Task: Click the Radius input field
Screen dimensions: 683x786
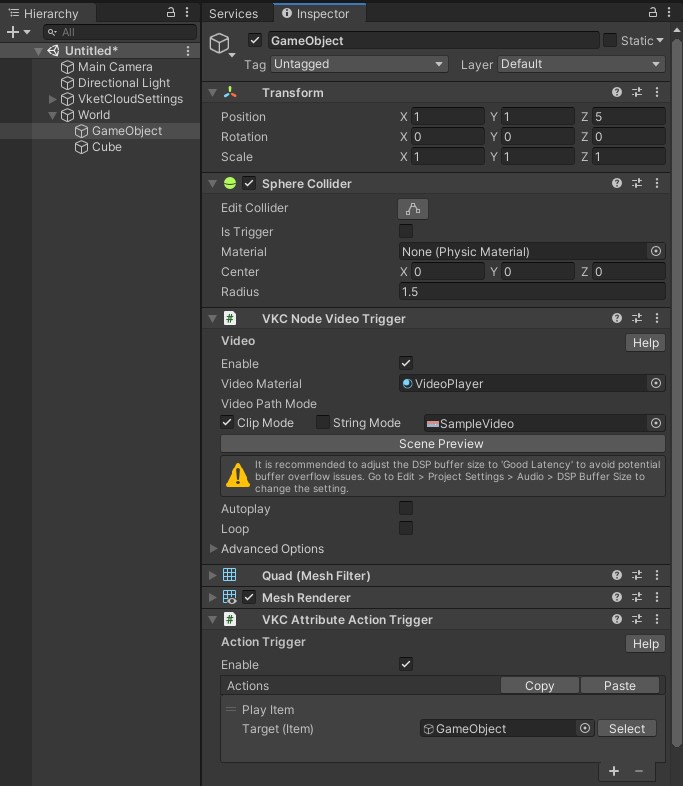Action: point(530,292)
